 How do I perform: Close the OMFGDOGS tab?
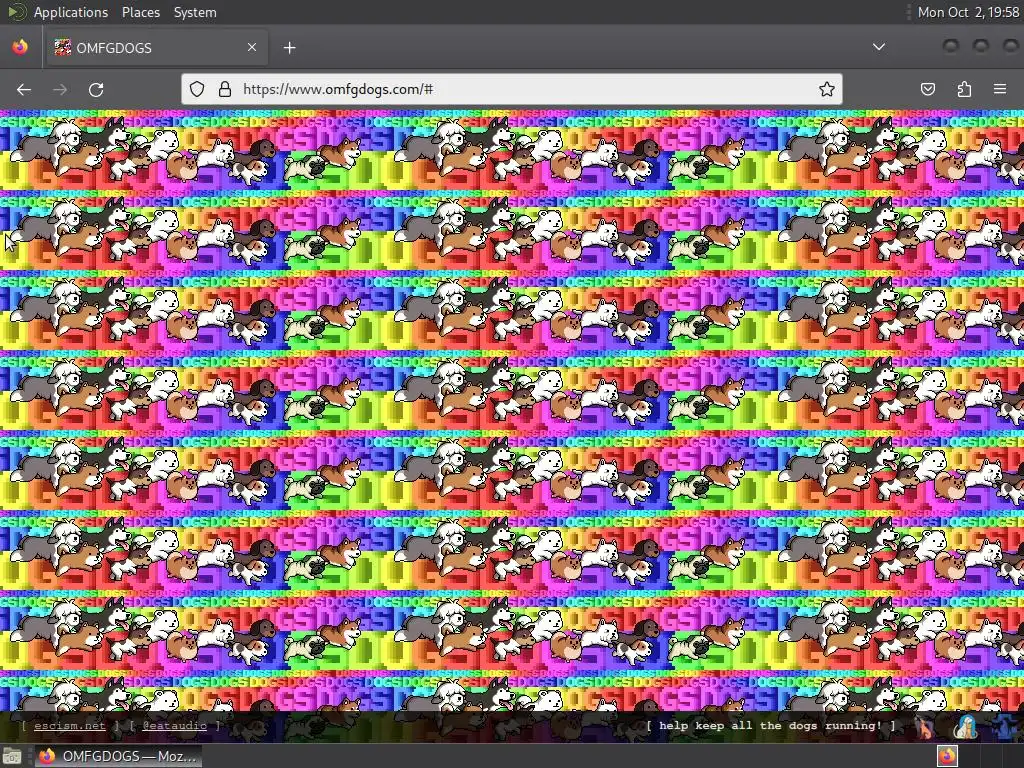252,47
